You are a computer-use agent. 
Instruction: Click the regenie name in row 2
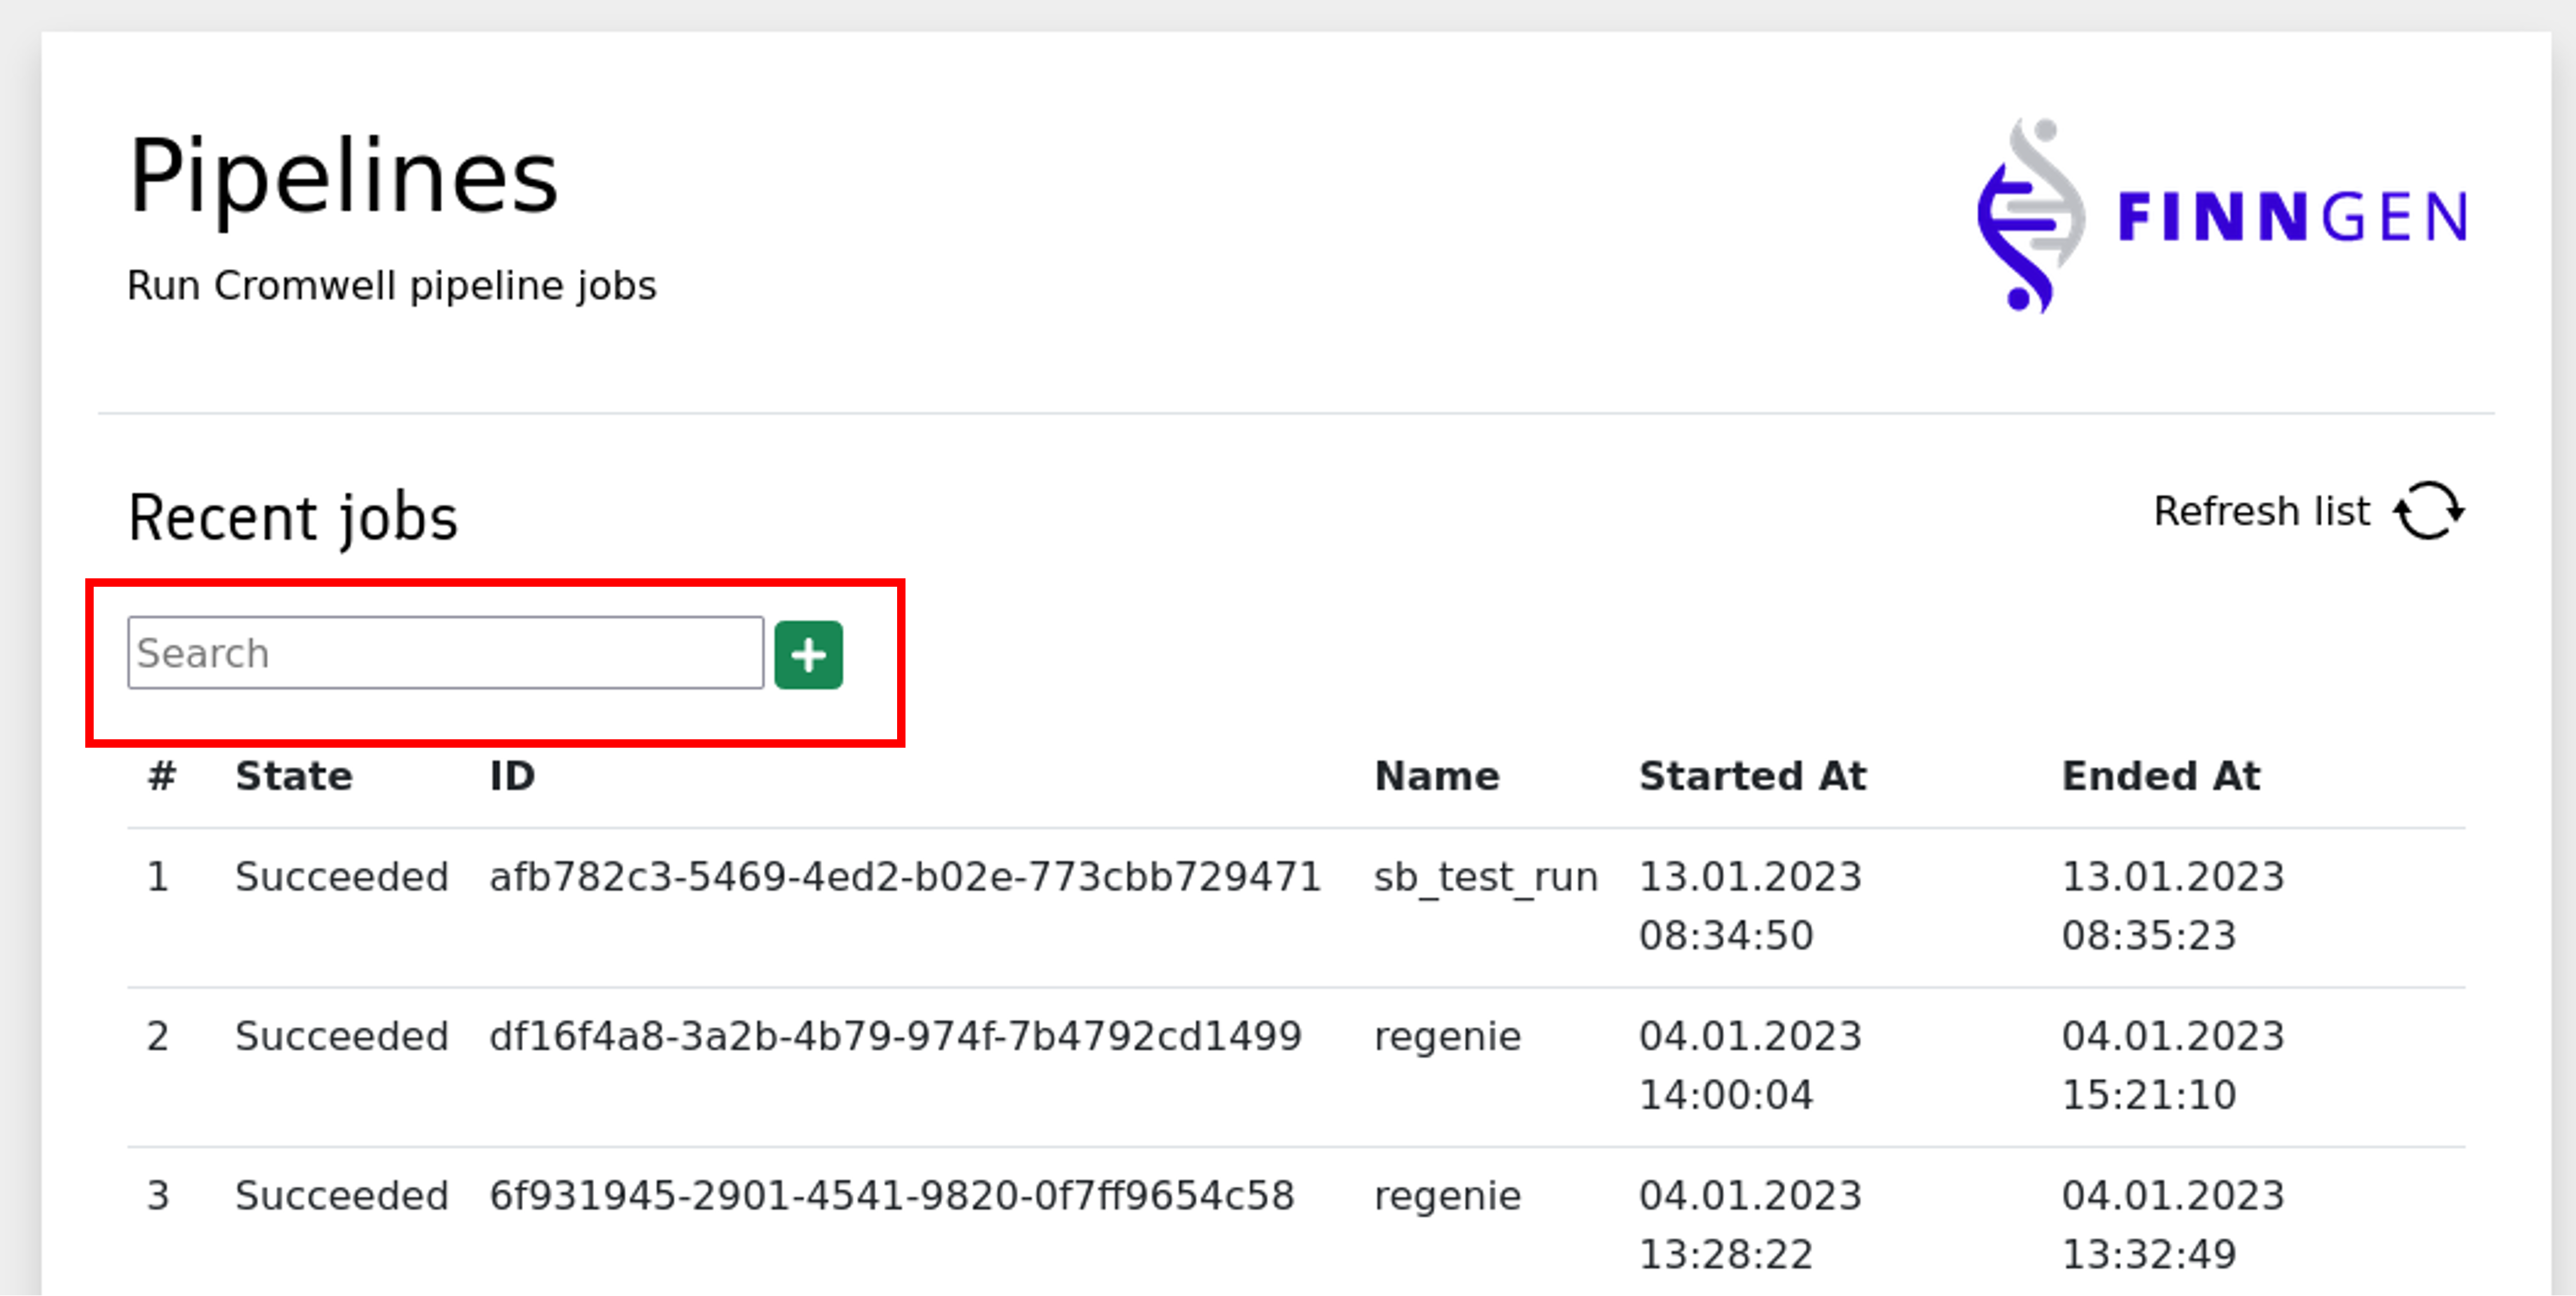pyautogui.click(x=1447, y=1036)
